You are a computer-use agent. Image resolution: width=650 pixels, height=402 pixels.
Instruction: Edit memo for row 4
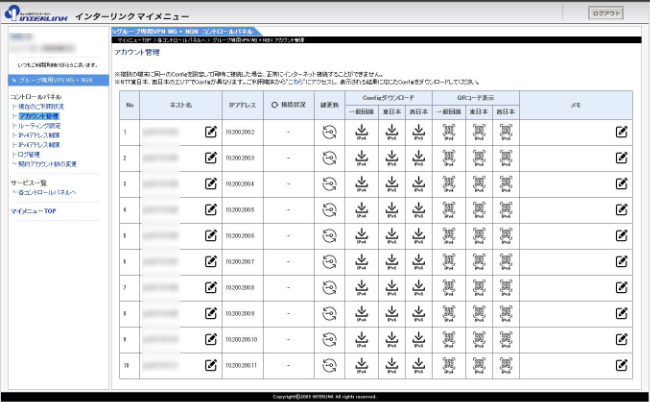tap(622, 209)
